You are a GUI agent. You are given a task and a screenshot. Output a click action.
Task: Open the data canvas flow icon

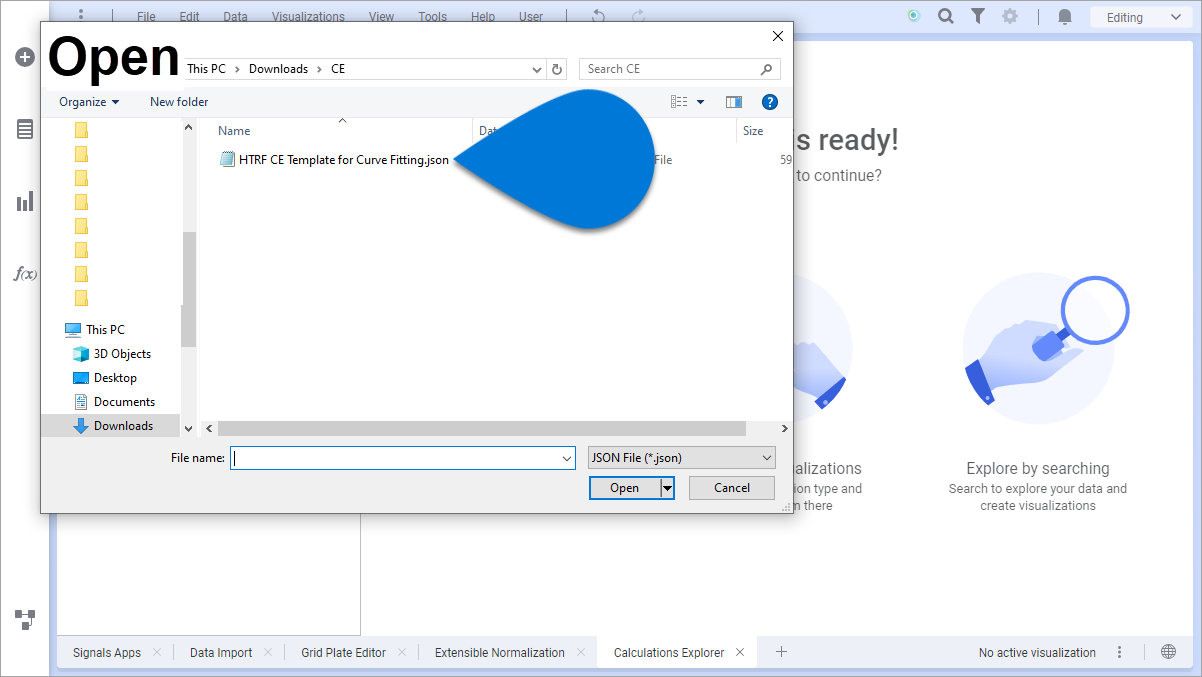click(25, 619)
